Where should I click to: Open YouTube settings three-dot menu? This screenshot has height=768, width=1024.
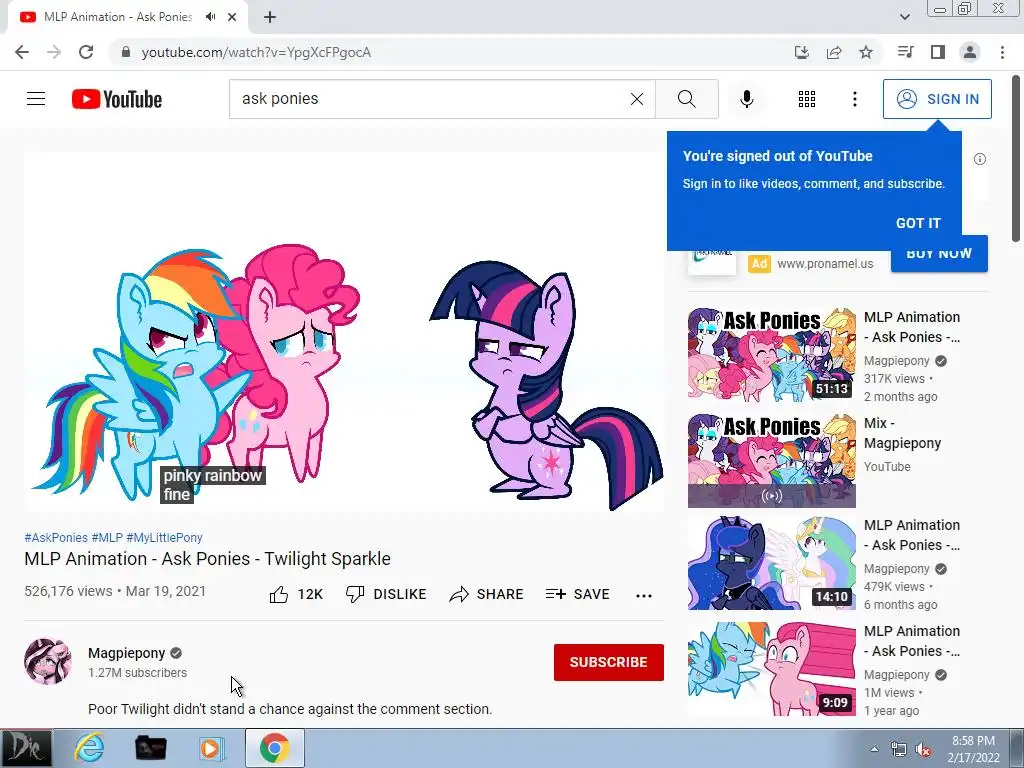click(x=855, y=99)
